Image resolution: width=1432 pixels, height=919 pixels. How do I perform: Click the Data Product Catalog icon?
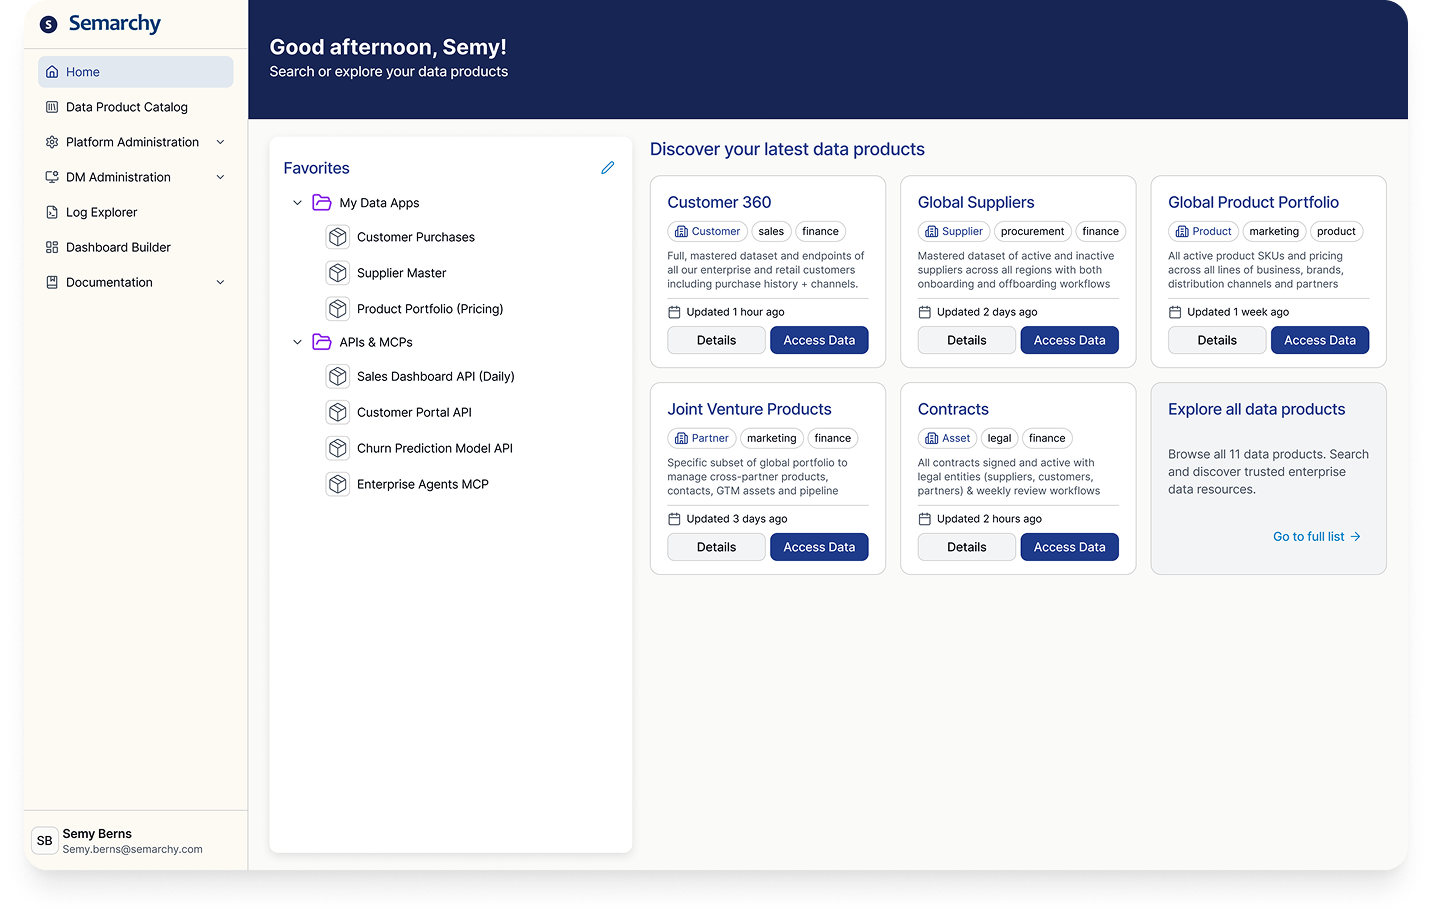pos(52,107)
